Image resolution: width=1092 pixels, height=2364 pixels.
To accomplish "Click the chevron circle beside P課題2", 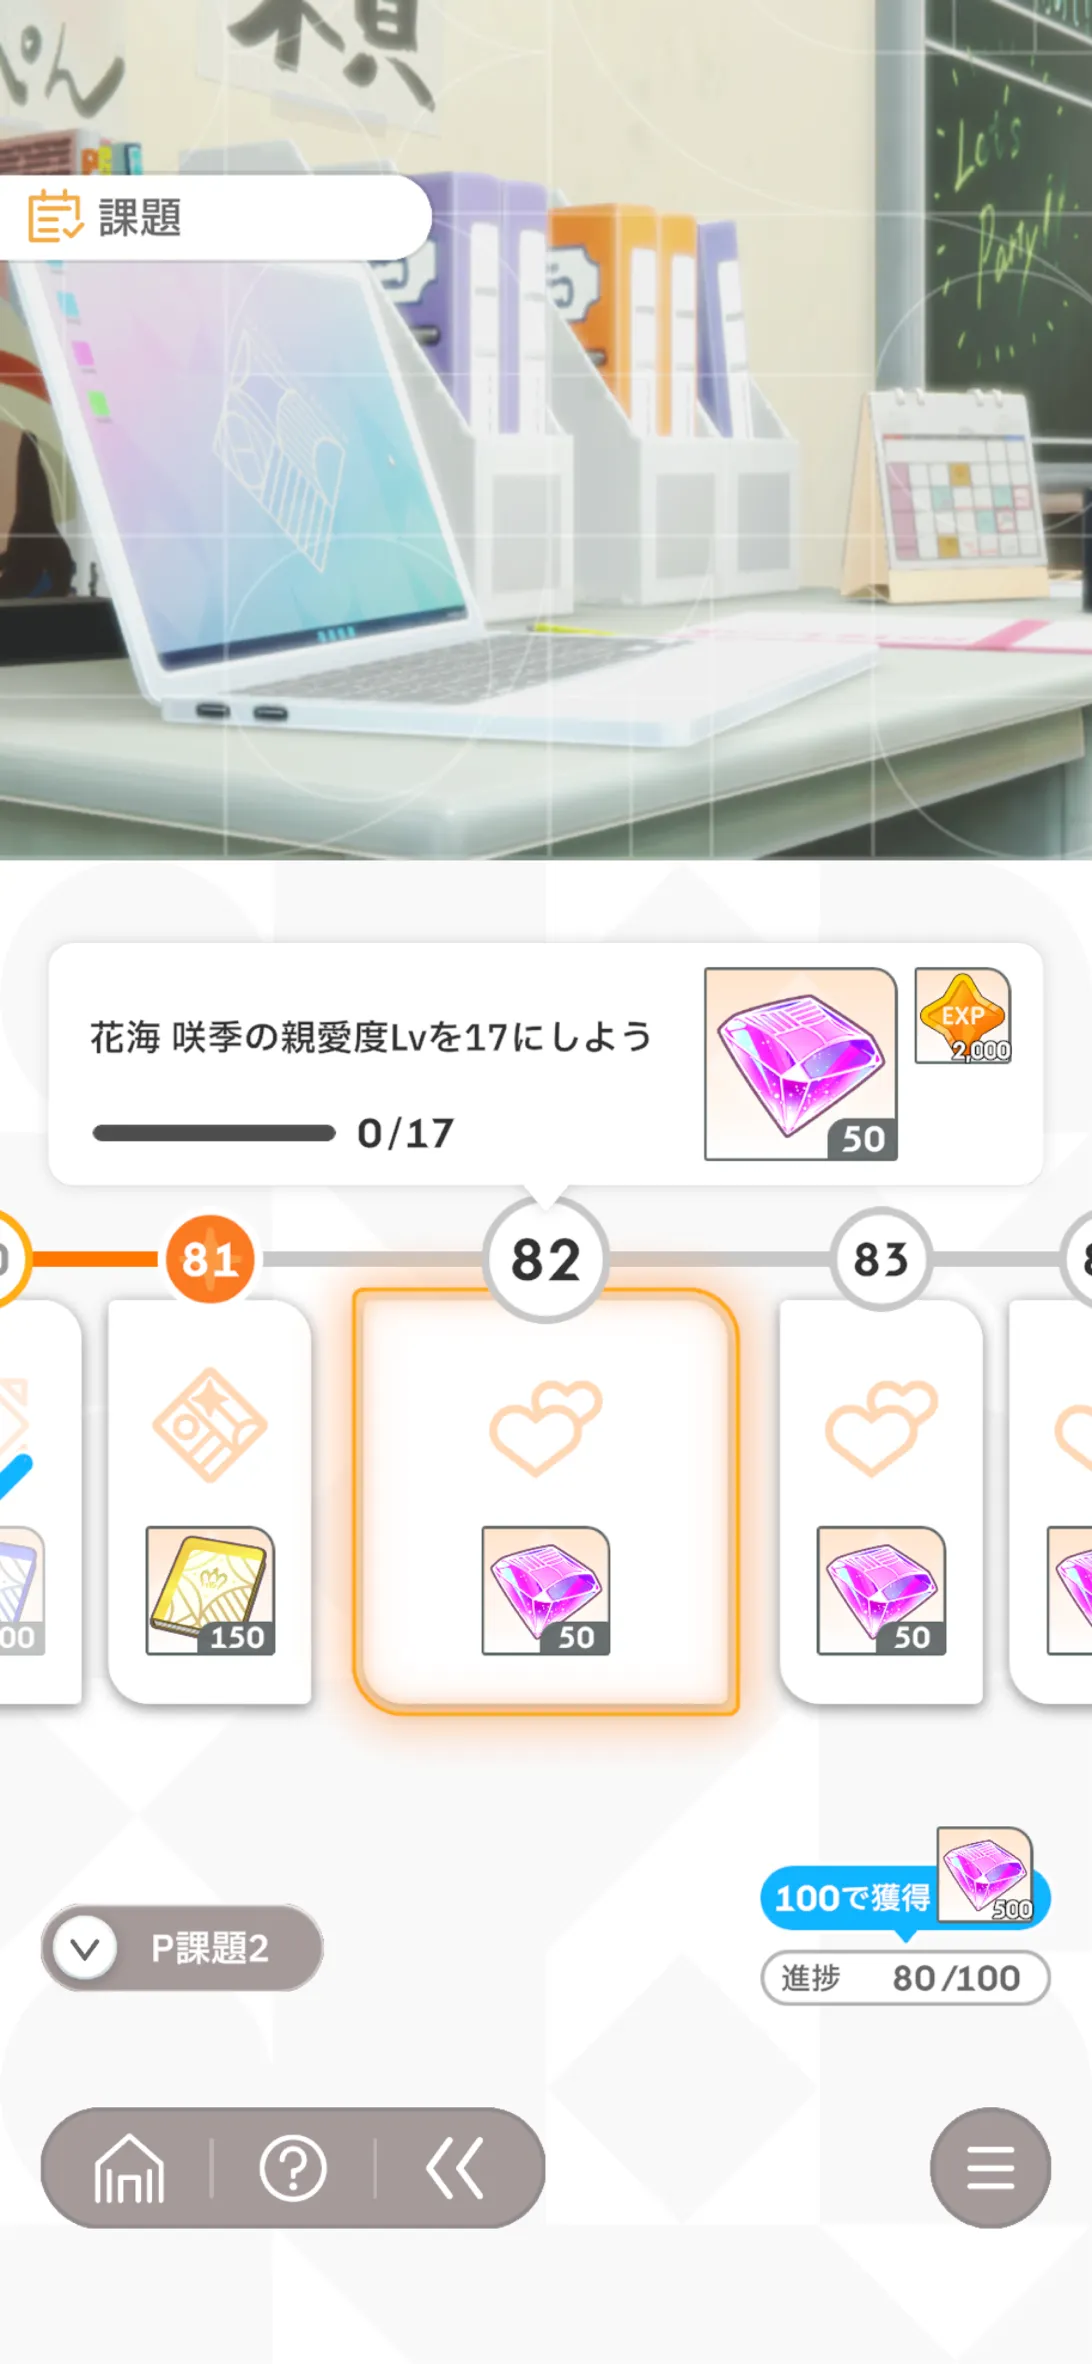I will pos(85,1948).
